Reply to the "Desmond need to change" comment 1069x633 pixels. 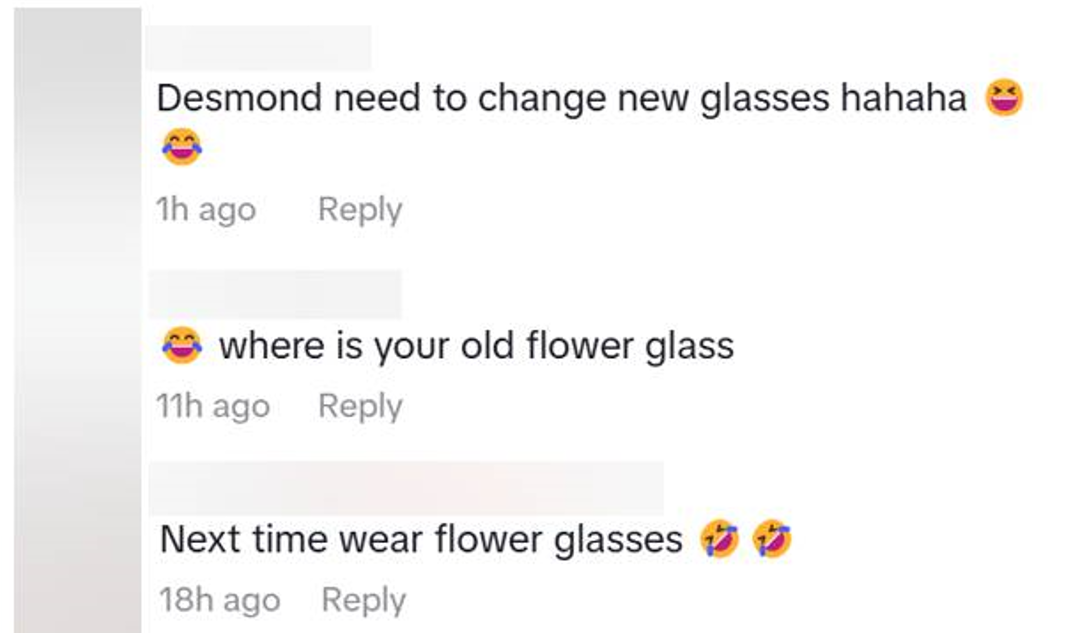(359, 210)
